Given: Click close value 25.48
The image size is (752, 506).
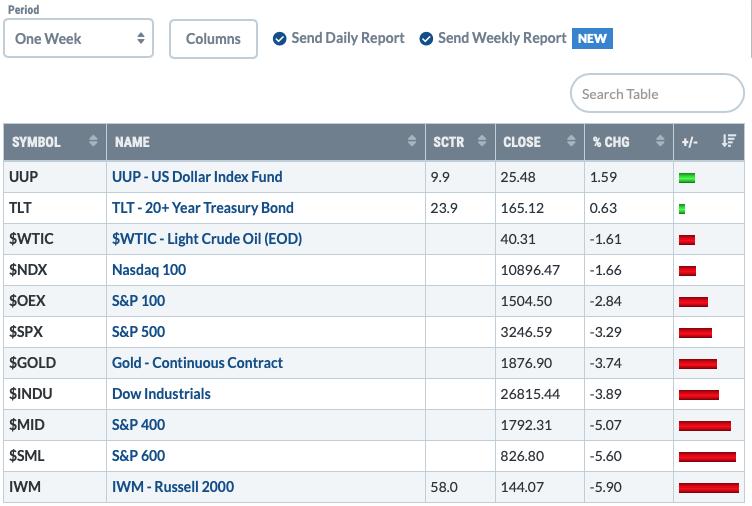Looking at the screenshot, I should pyautogui.click(x=518, y=177).
